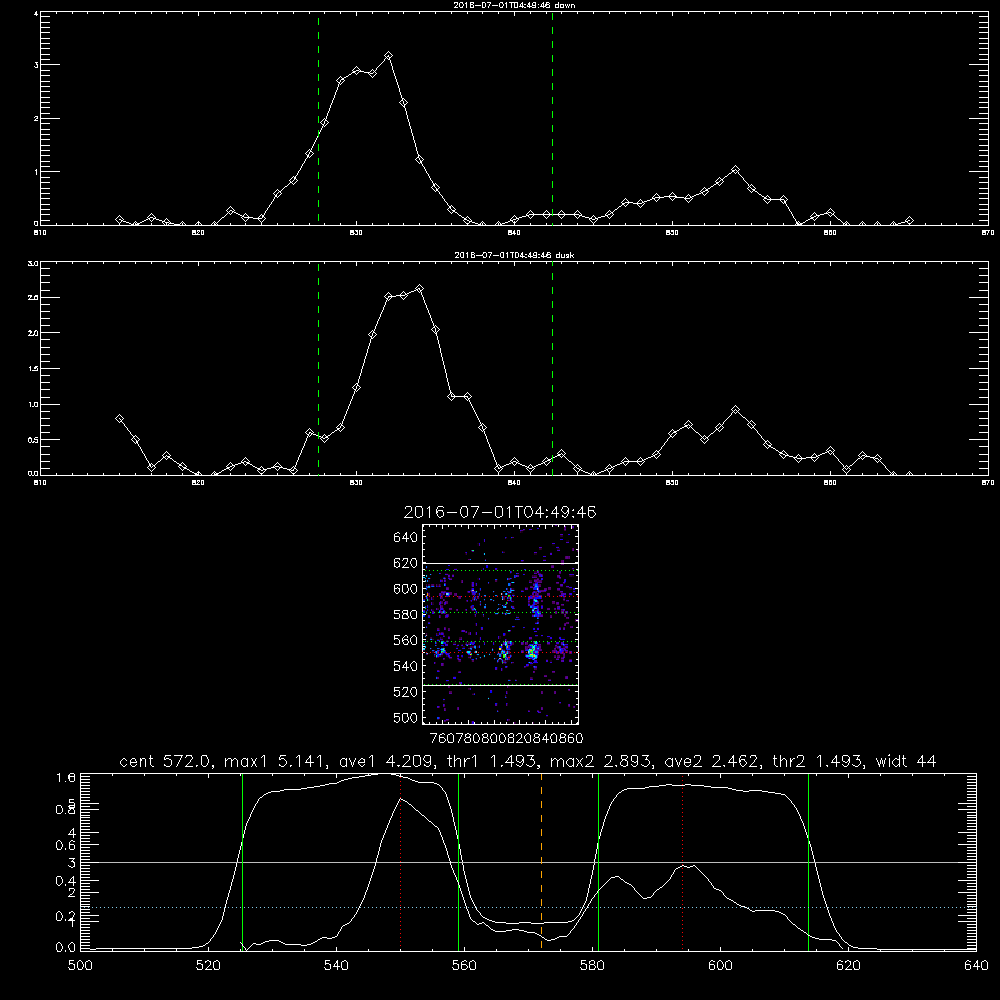
Task: Click the dawn plot y-axis label 3
Action: 36,65
